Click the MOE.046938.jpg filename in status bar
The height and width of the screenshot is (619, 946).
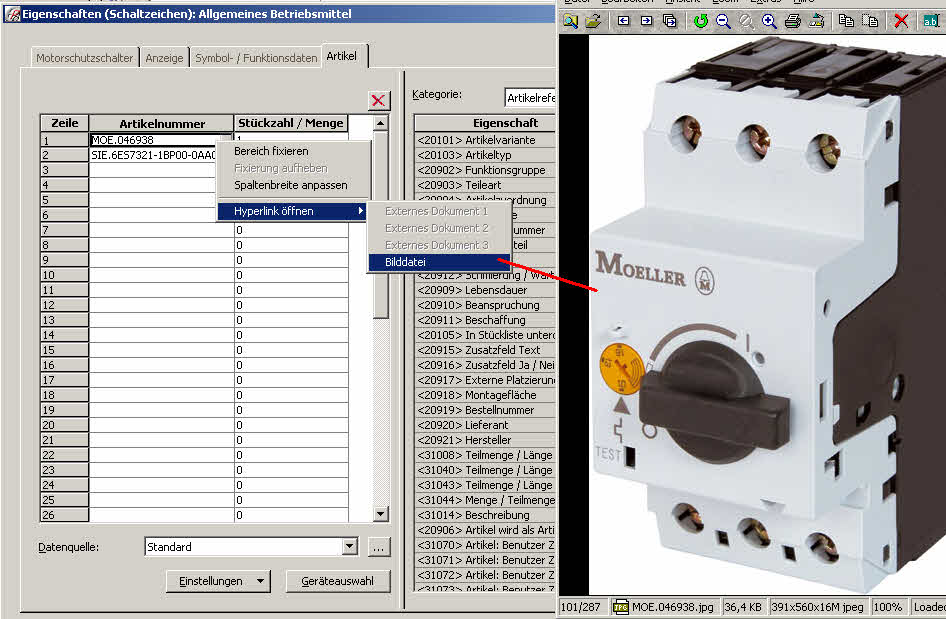[x=672, y=607]
